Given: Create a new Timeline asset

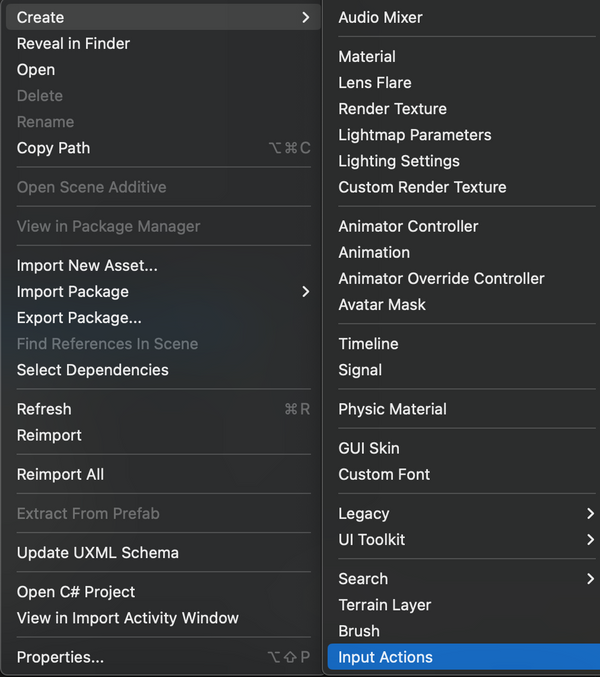Looking at the screenshot, I should click(x=368, y=344).
